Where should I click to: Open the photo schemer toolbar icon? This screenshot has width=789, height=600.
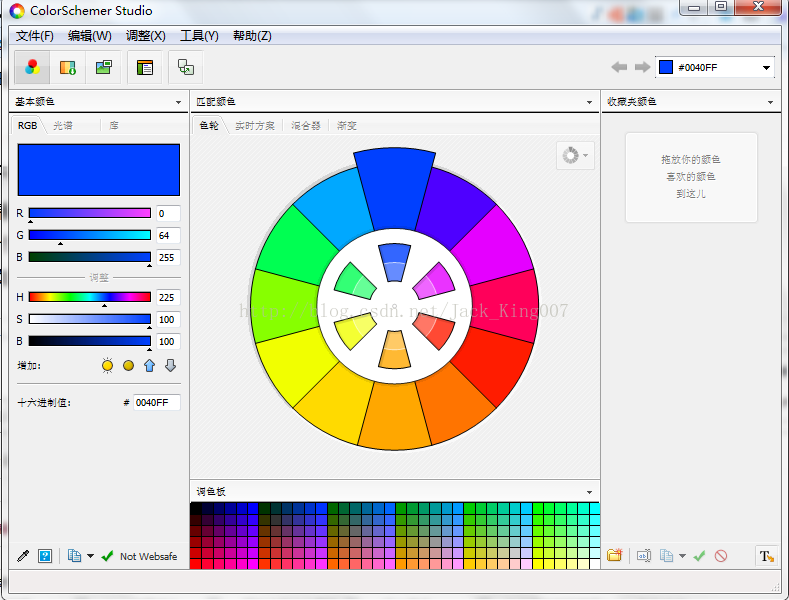[x=104, y=67]
